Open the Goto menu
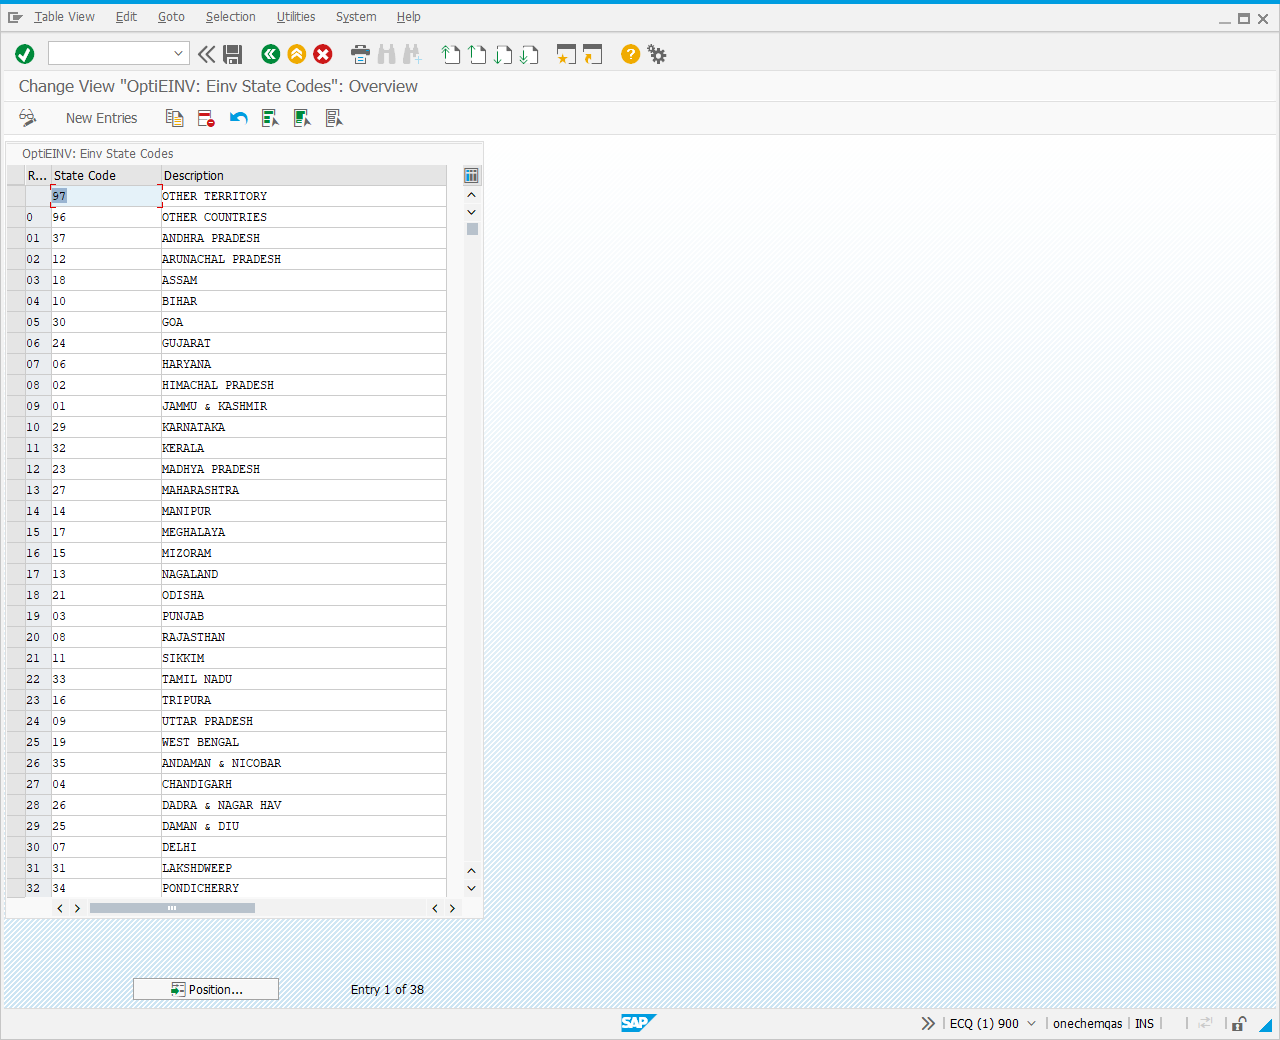The height and width of the screenshot is (1040, 1280). (x=171, y=17)
